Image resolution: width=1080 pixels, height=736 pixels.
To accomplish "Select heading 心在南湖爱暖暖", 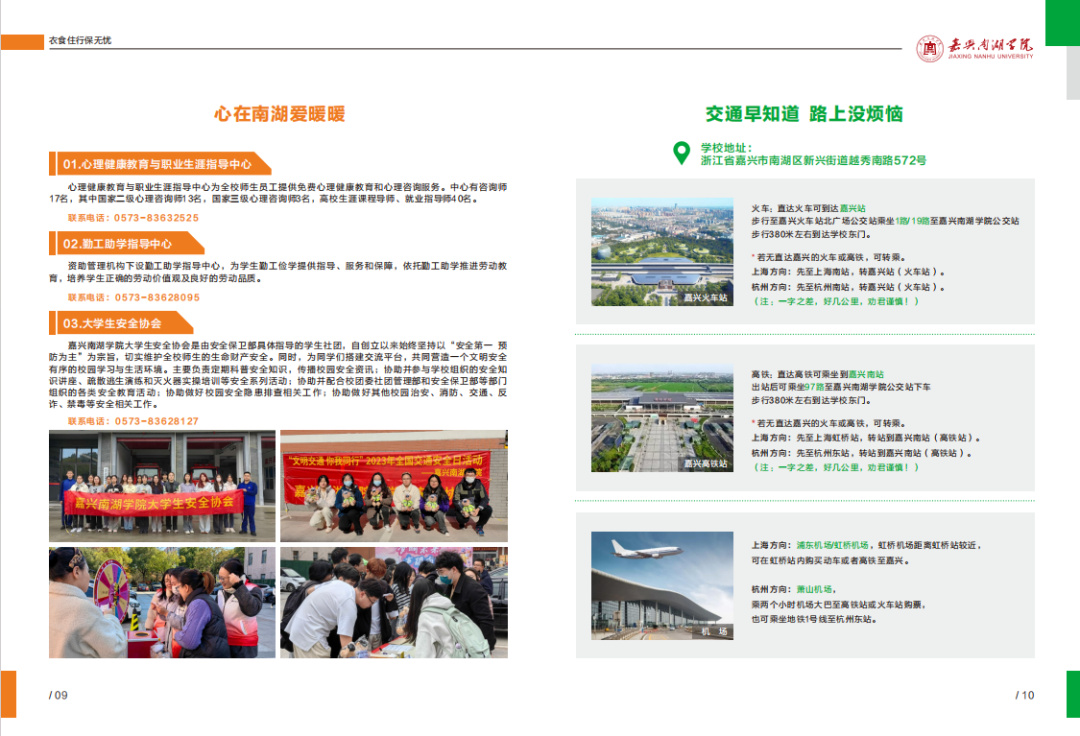I will tap(280, 114).
